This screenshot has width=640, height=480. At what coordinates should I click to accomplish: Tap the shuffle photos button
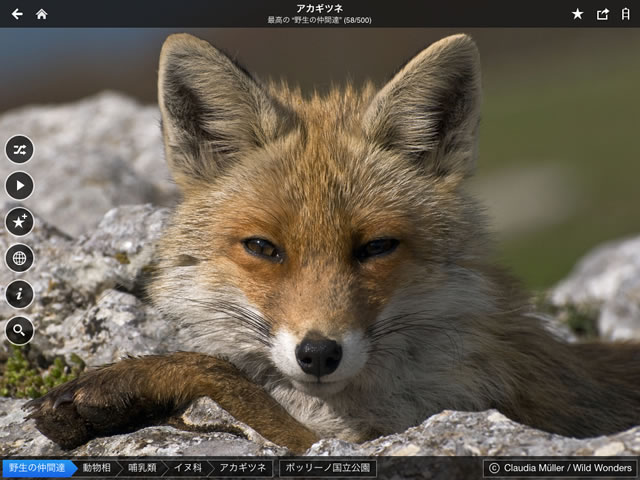pyautogui.click(x=20, y=149)
